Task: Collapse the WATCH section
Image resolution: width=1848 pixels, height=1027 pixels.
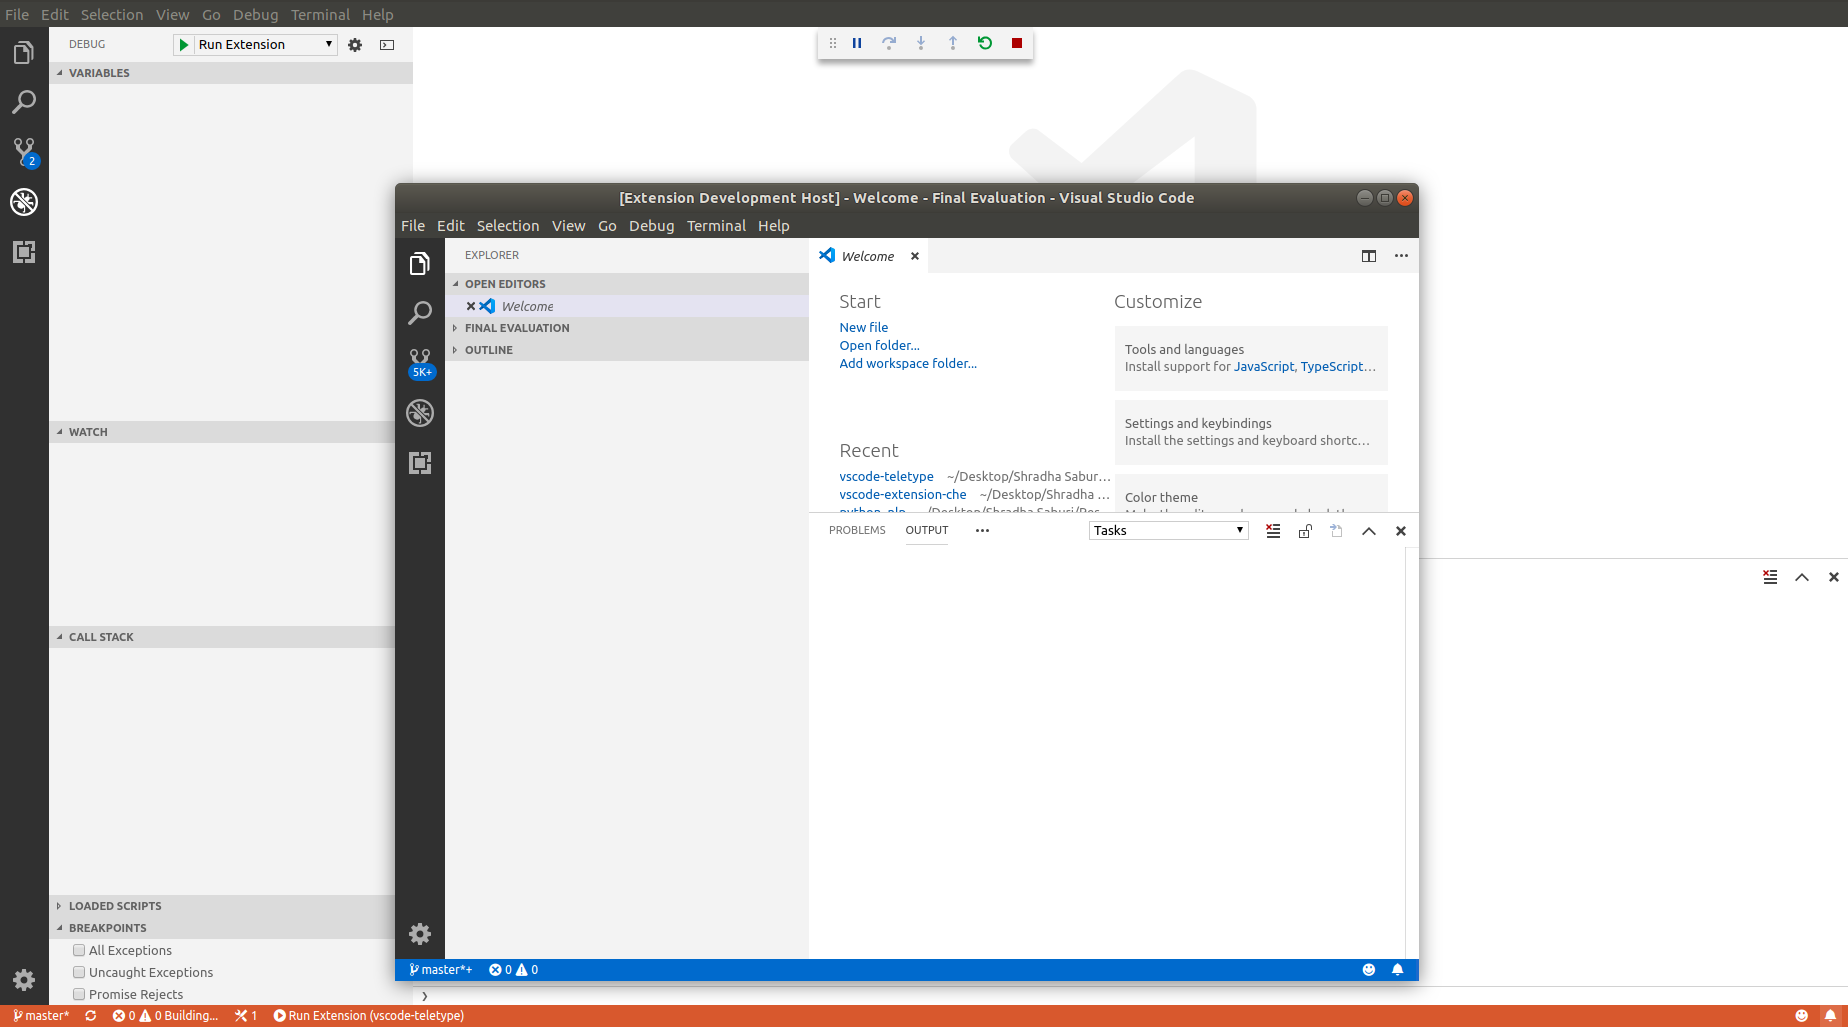Action: 222,432
